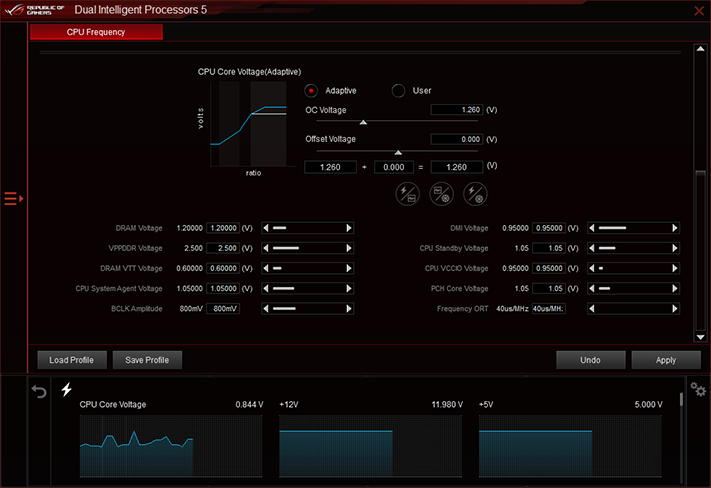Click the VPPDDR Voltage input field
The width and height of the screenshot is (711, 488).
click(223, 248)
